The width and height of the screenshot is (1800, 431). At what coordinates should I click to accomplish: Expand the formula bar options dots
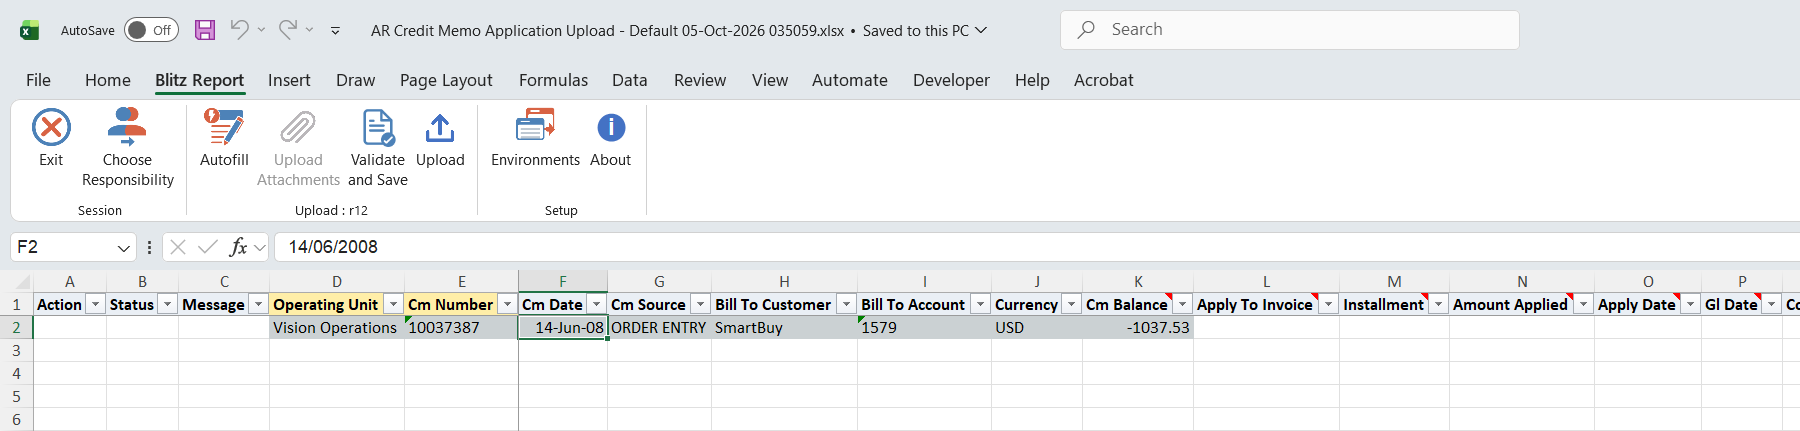[x=149, y=247]
